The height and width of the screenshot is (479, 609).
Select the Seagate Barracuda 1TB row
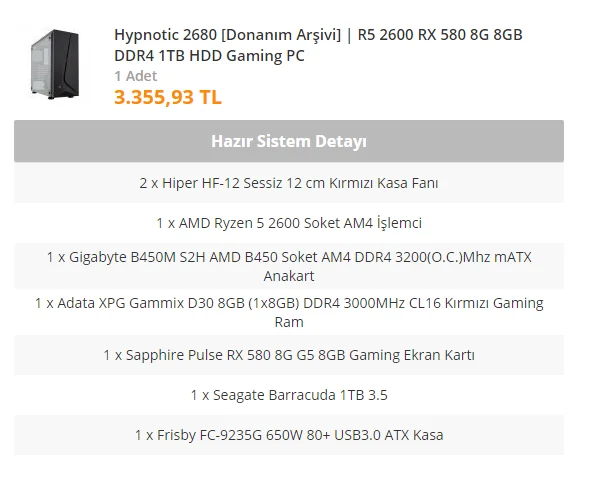click(x=288, y=395)
